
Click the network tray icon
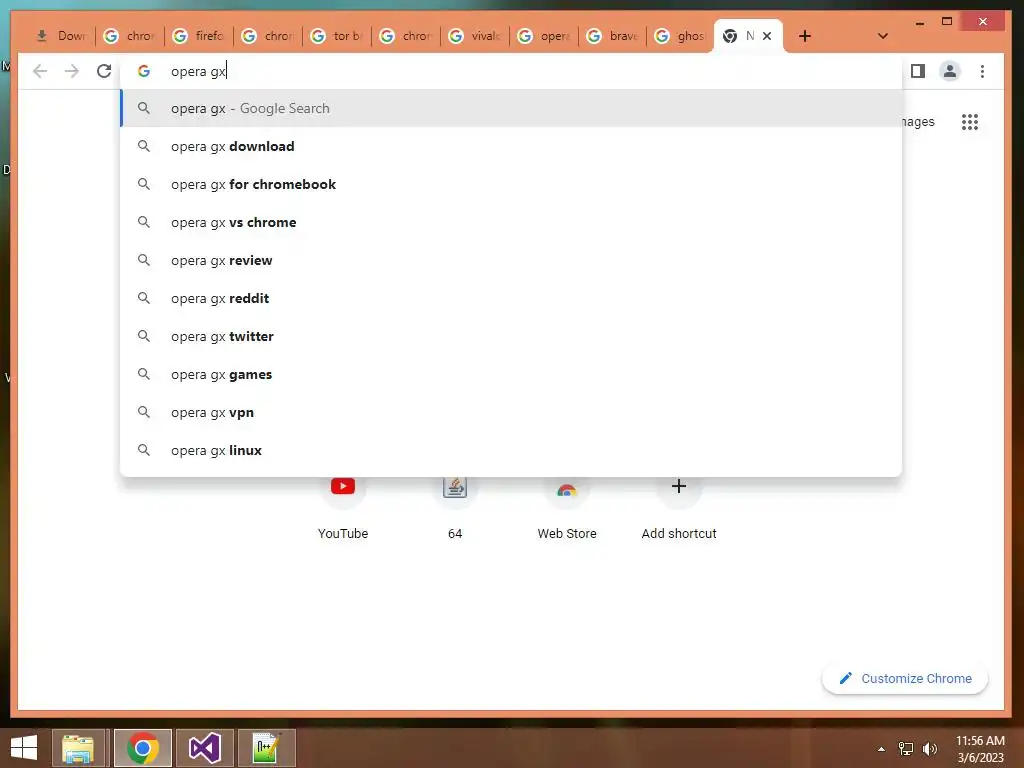(906, 748)
